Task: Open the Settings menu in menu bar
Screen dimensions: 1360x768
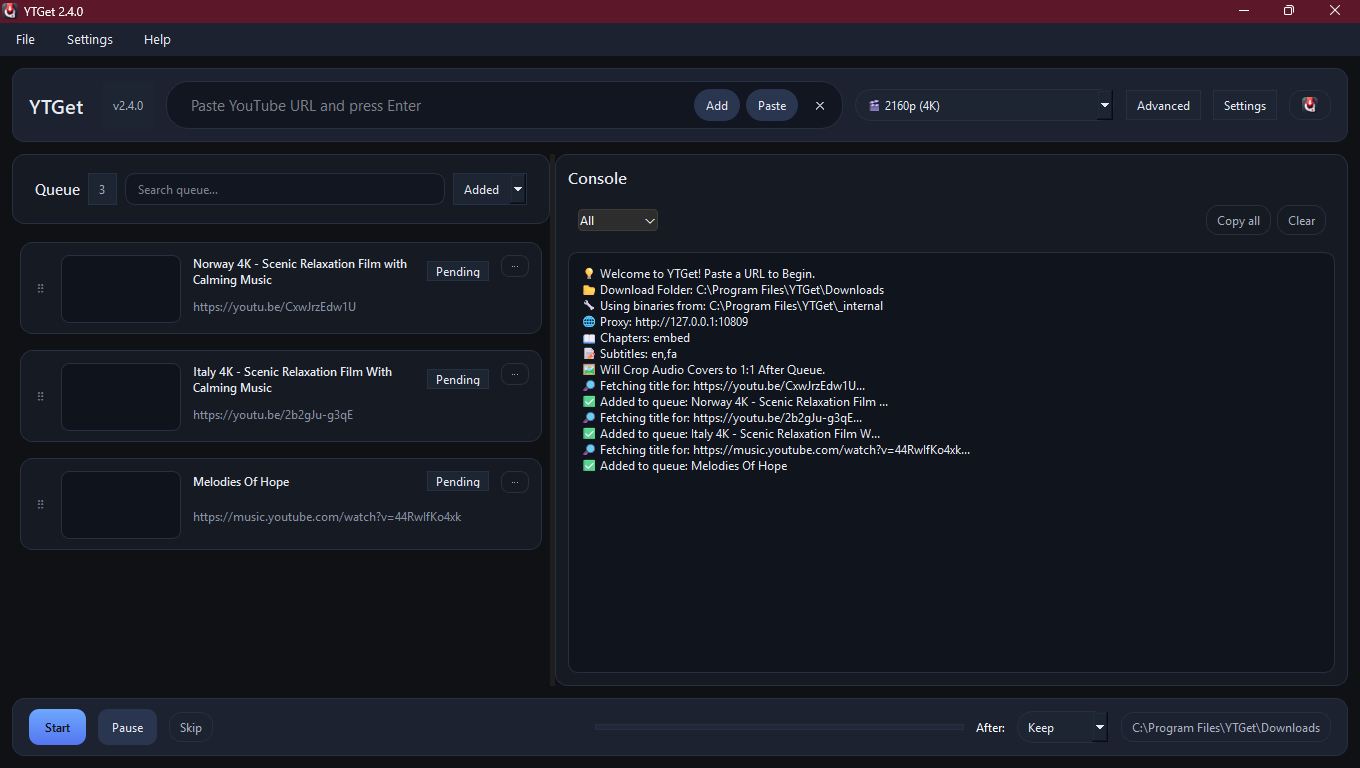Action: point(90,39)
